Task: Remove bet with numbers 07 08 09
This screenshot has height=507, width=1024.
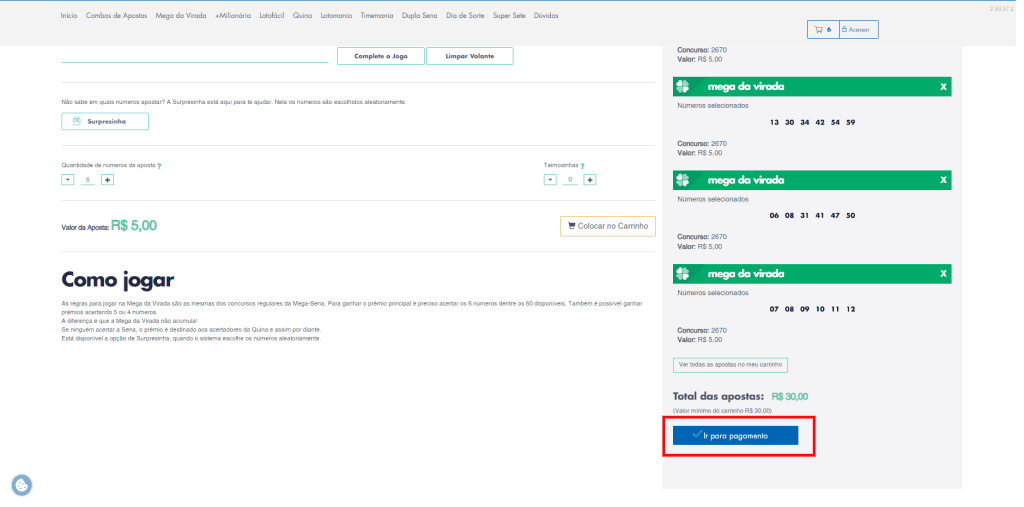Action: click(x=943, y=274)
